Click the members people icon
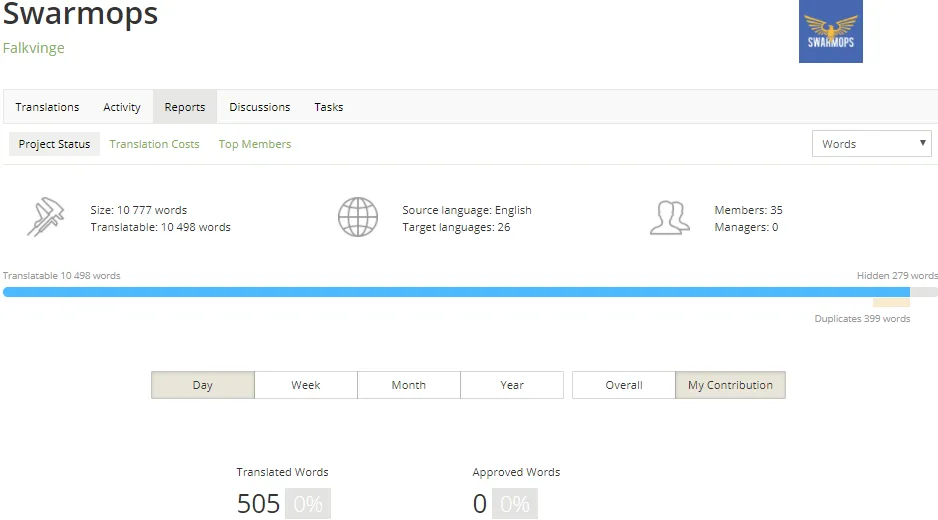 pos(670,217)
